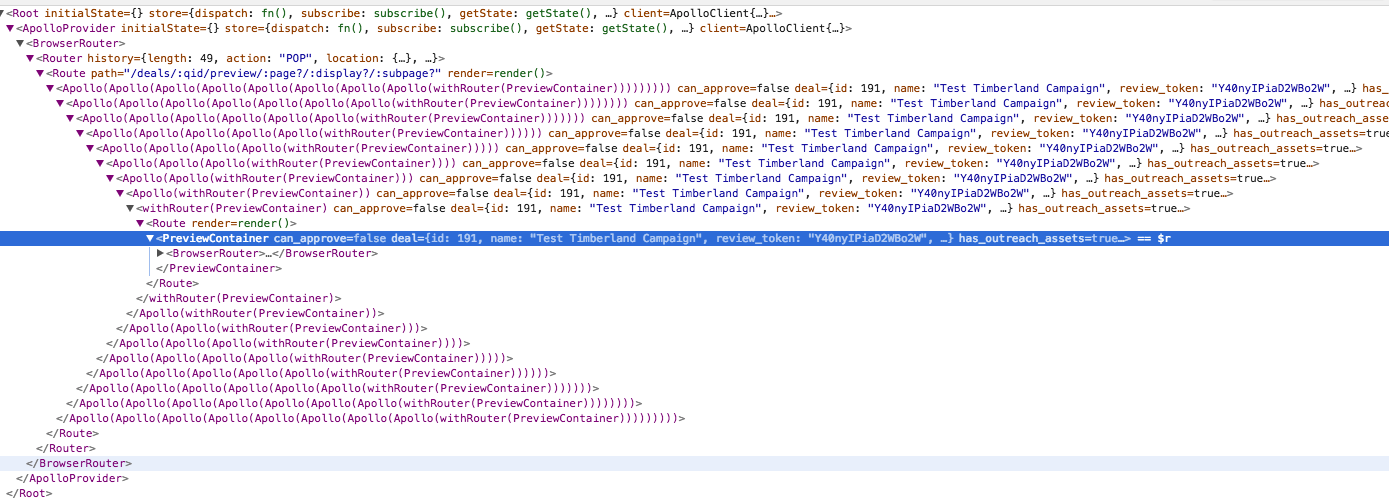Collapse the top-level BrowserRouter opening tag arrow

[x=20, y=43]
